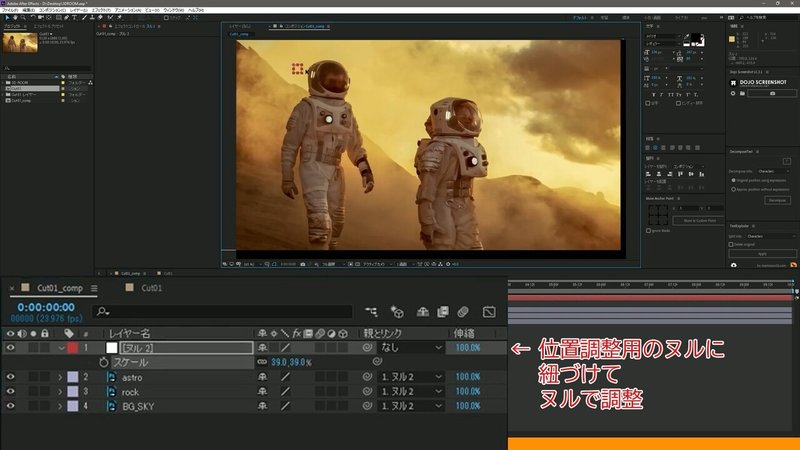The height and width of the screenshot is (450, 800).
Task: Click the left align paragraph icon
Action: pos(648,148)
